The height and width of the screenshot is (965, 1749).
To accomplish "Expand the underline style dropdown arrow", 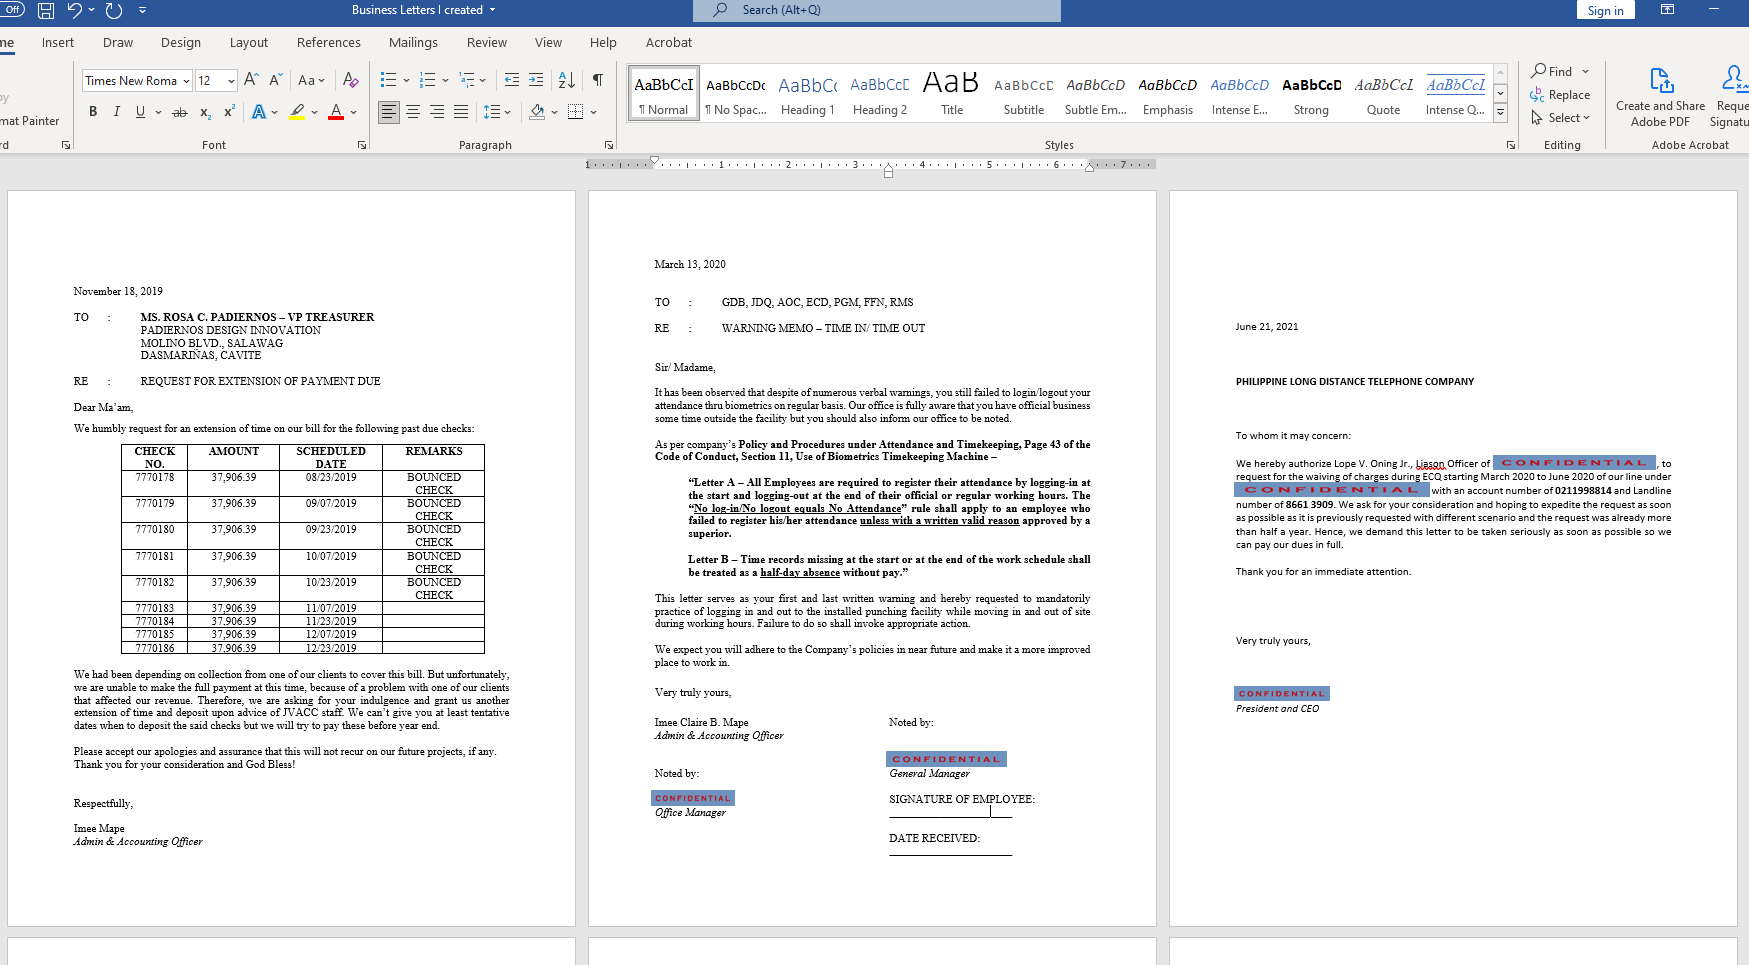I will tap(157, 112).
